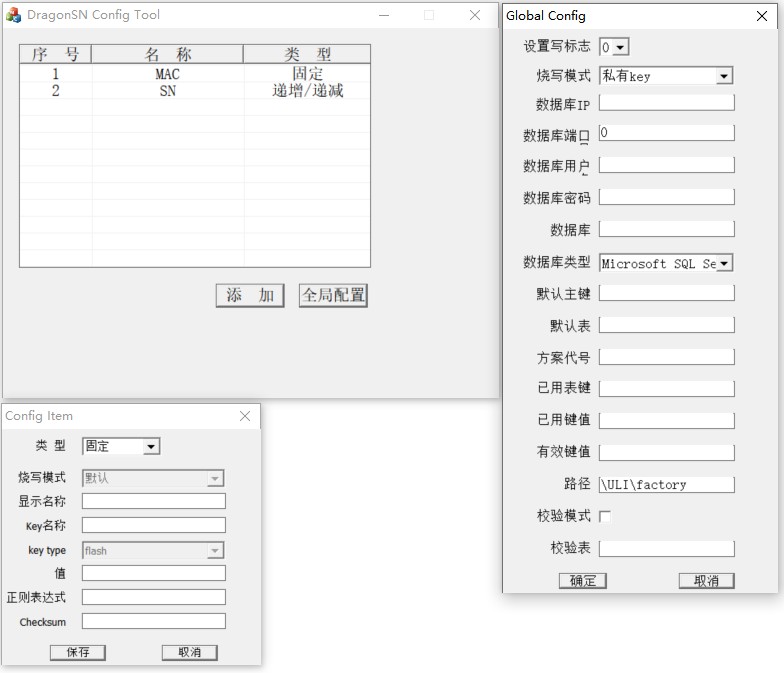
Task: Click 确定 in Global Config
Action: (x=582, y=580)
